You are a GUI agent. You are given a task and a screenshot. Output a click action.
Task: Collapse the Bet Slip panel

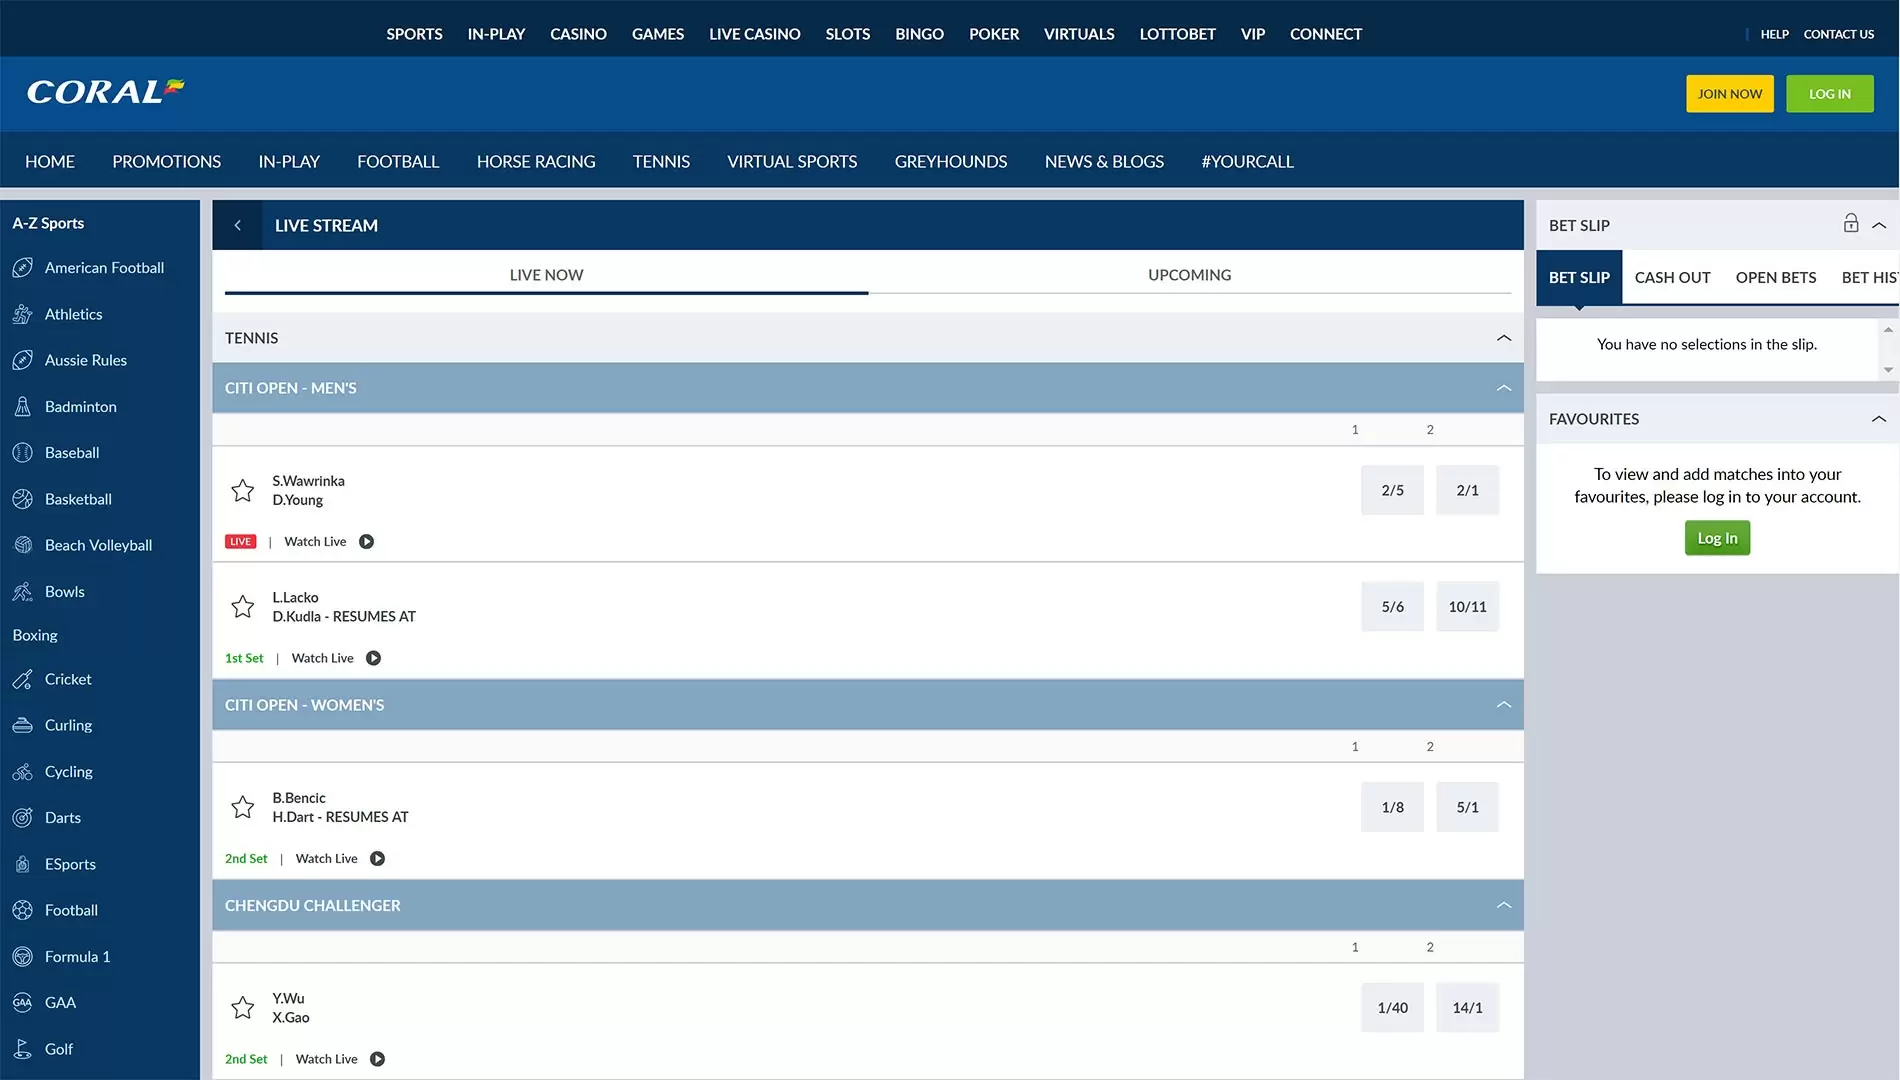[1880, 225]
